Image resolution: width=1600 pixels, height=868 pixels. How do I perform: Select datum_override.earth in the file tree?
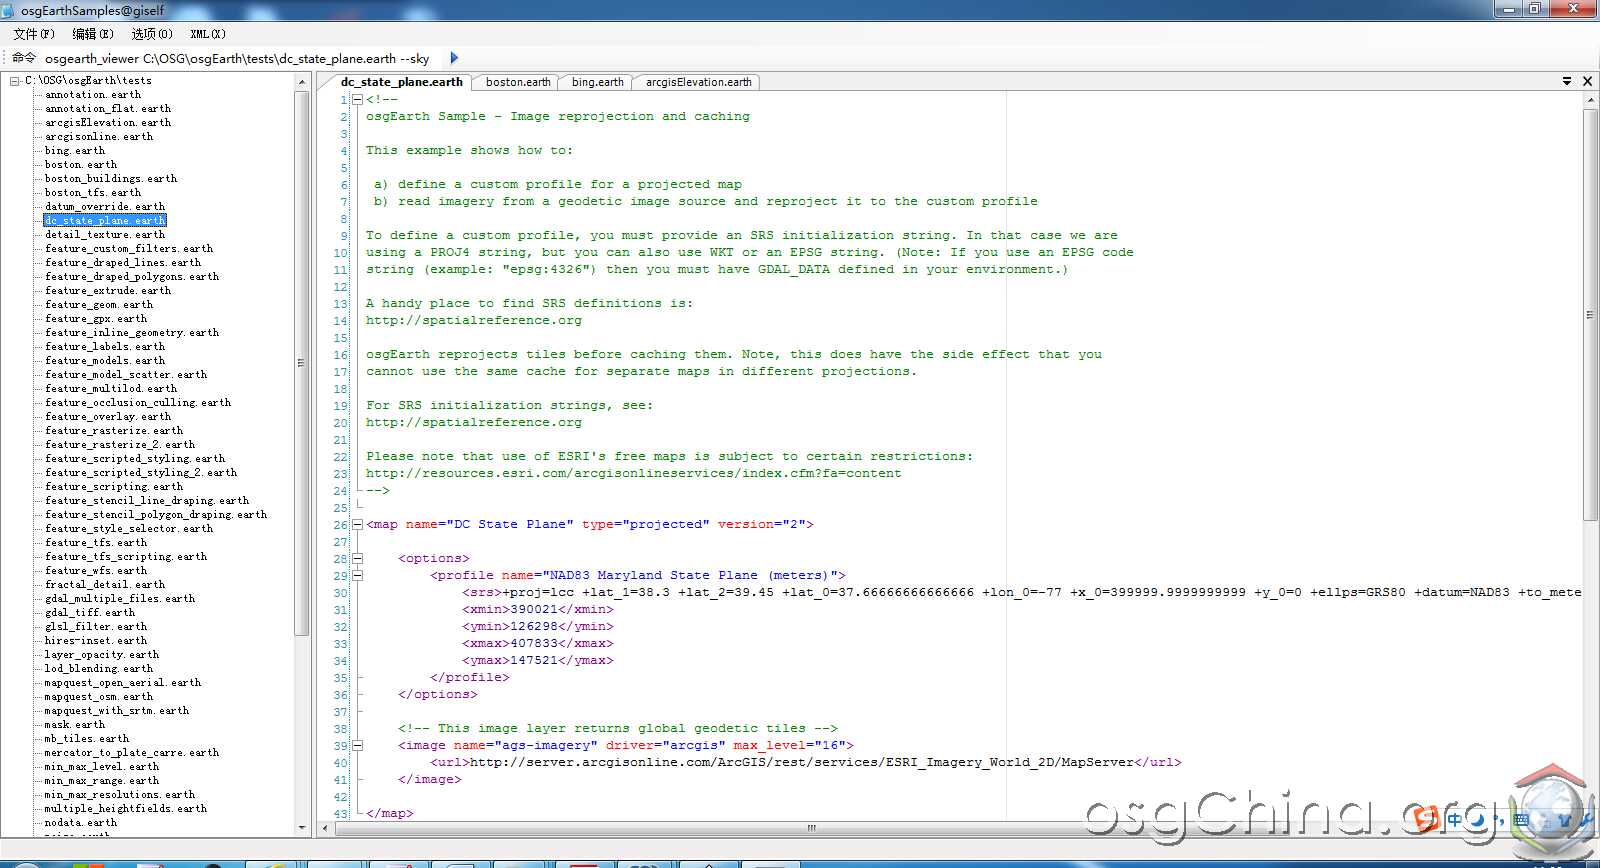(104, 206)
